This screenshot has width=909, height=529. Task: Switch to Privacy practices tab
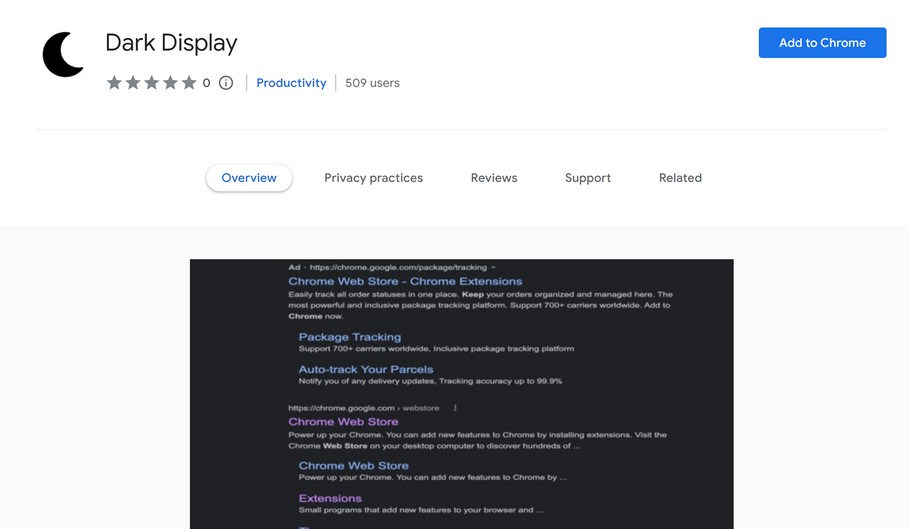373,178
